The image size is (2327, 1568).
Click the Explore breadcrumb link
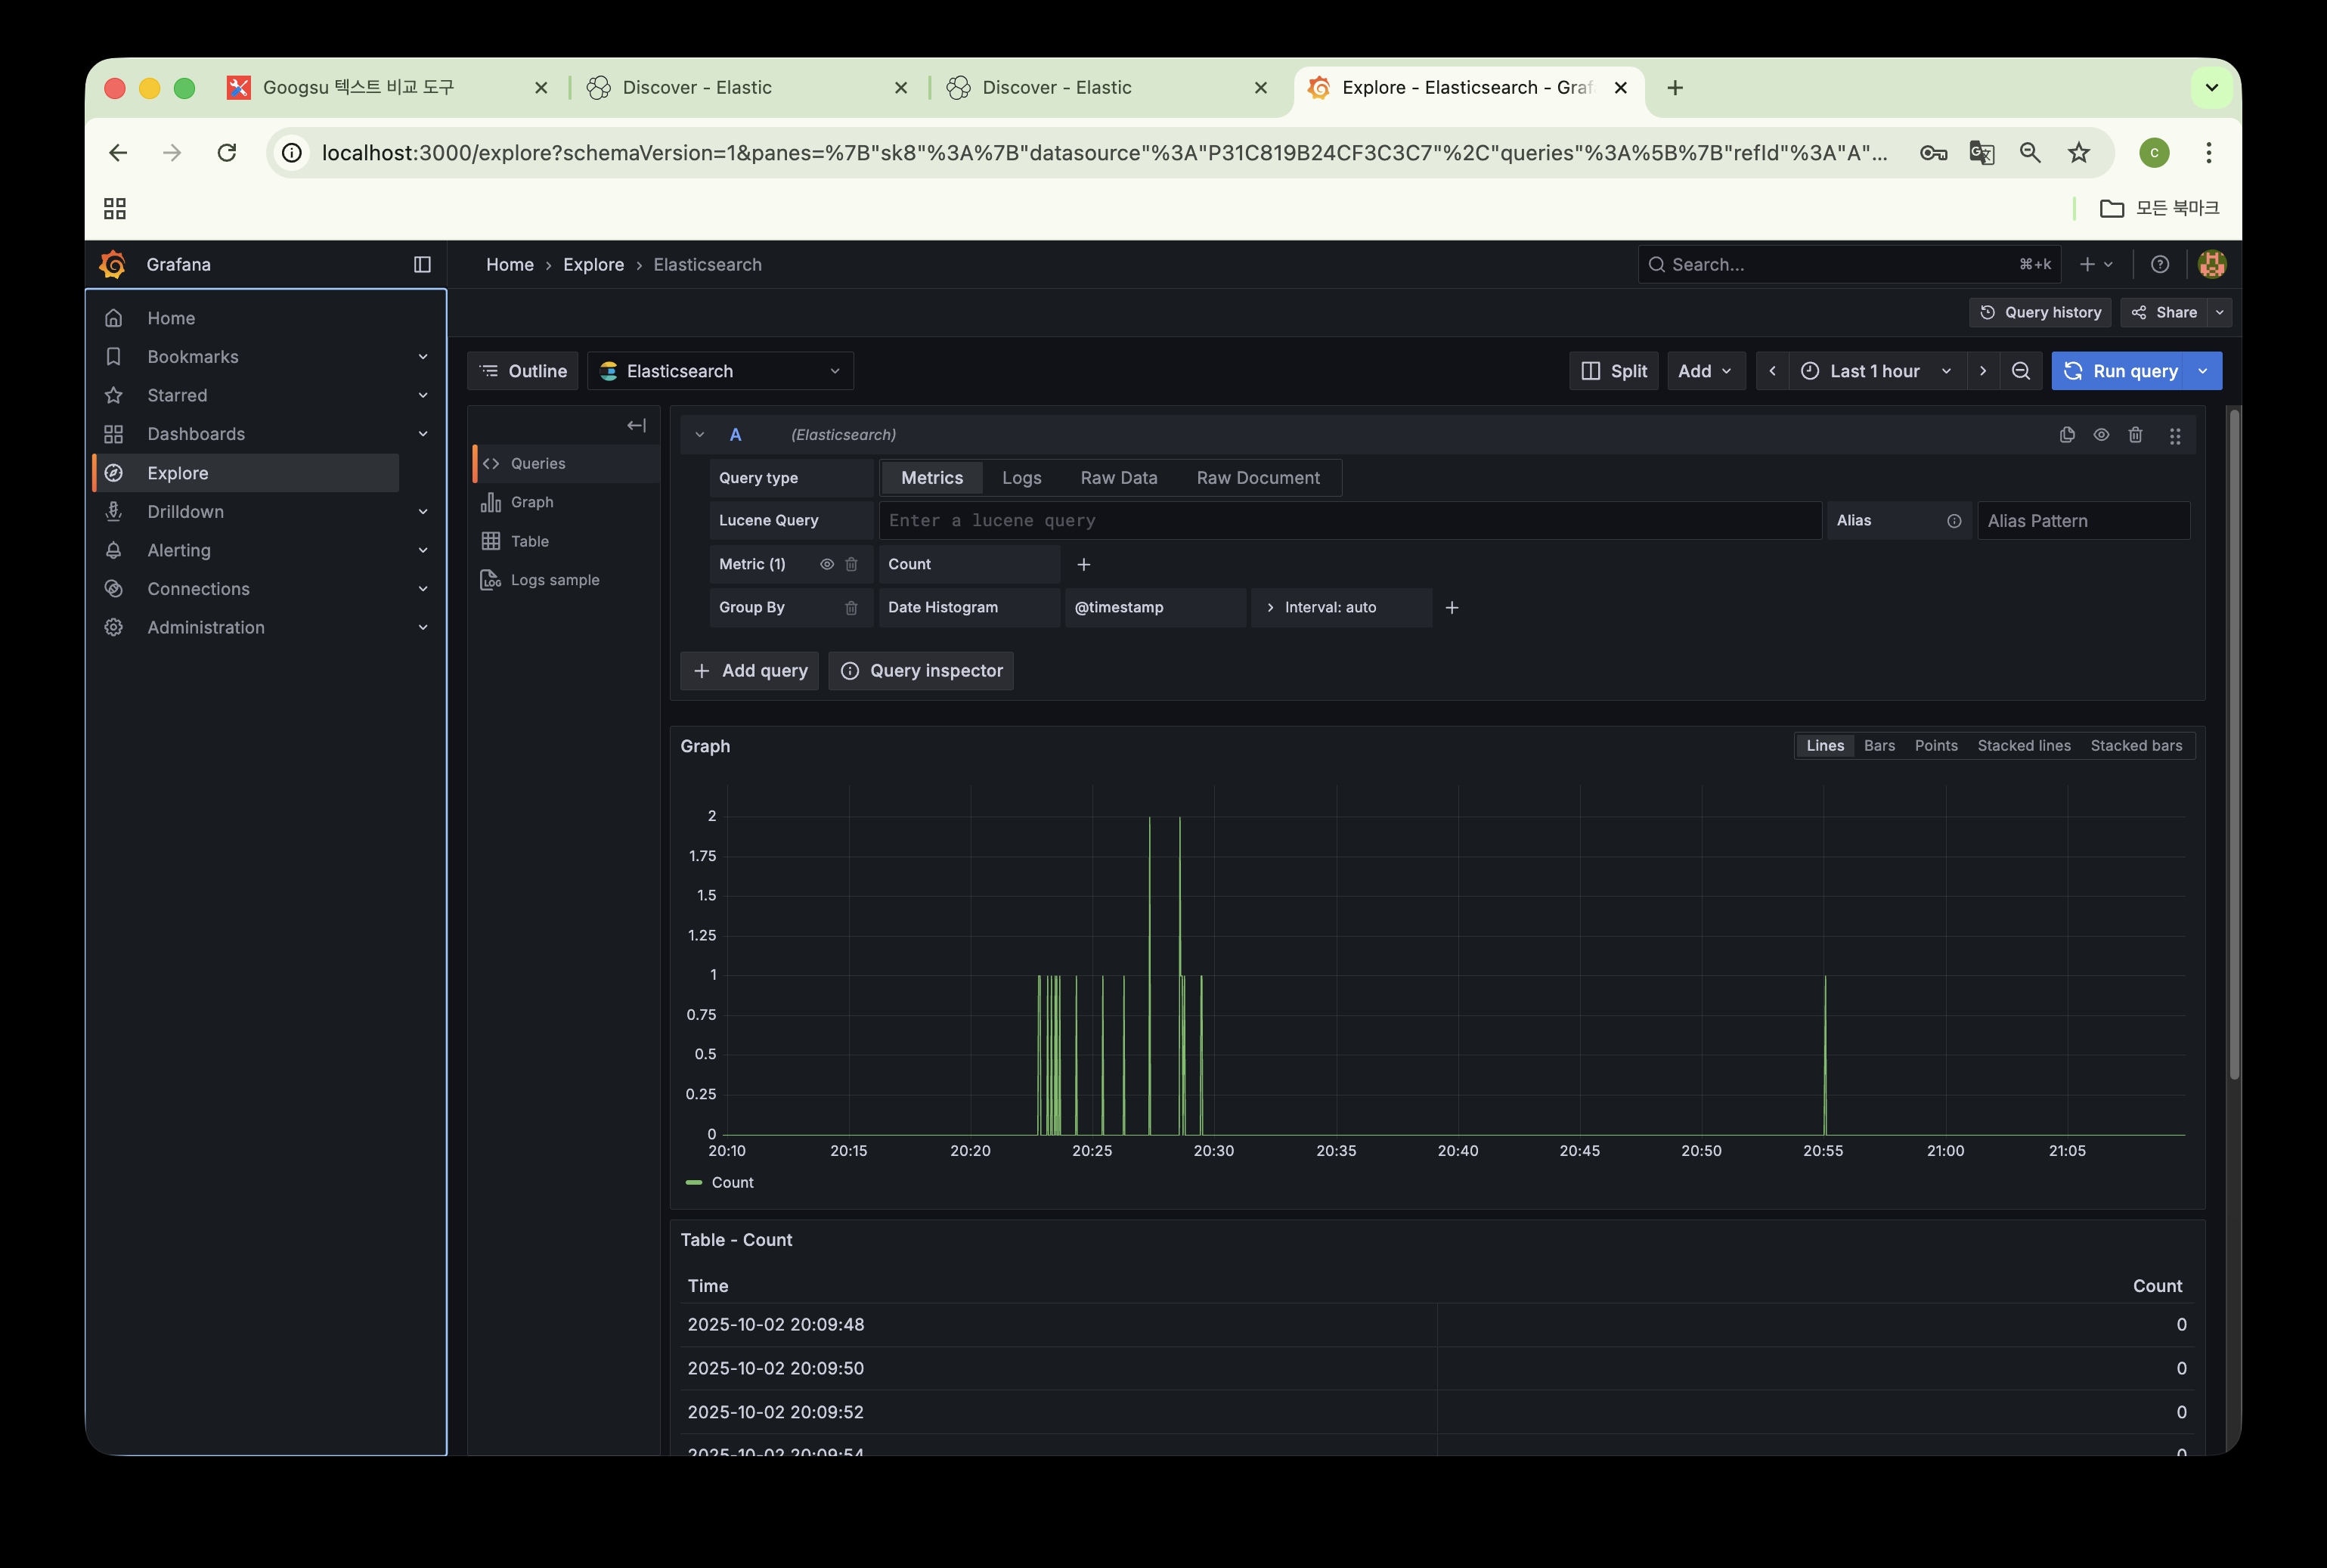(593, 264)
